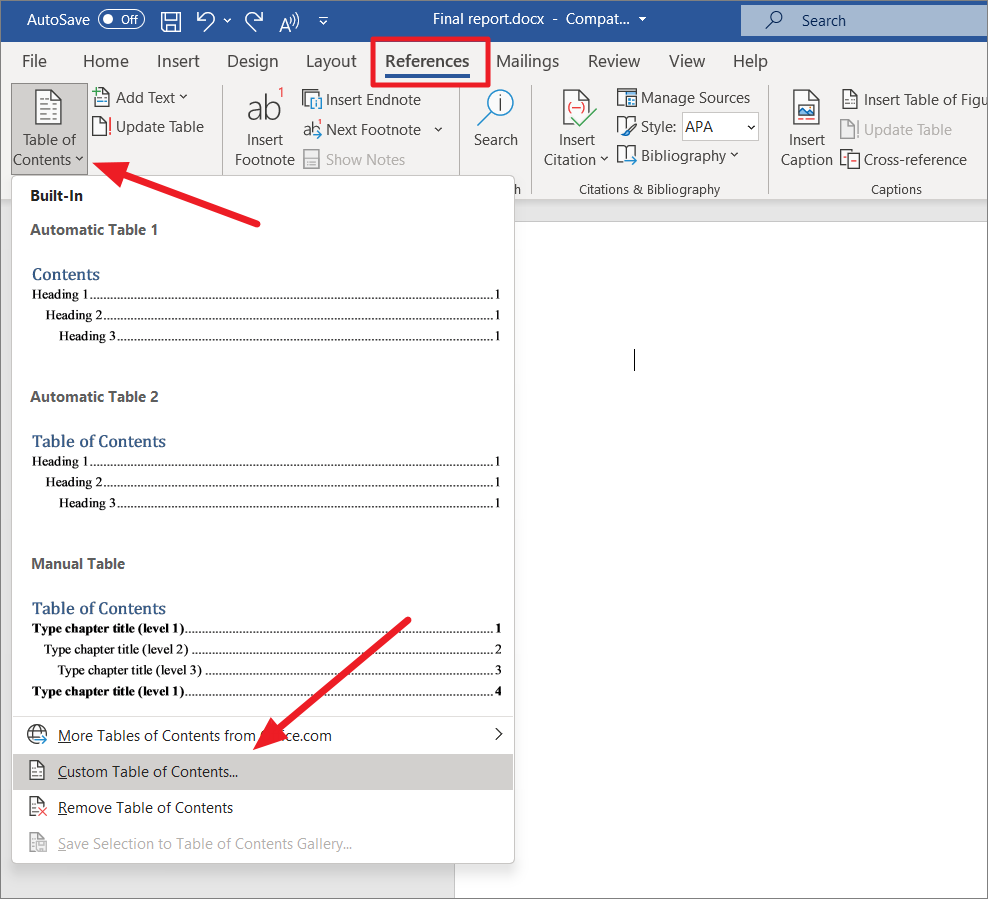
Task: Insert a footnote into the document
Action: [x=264, y=127]
